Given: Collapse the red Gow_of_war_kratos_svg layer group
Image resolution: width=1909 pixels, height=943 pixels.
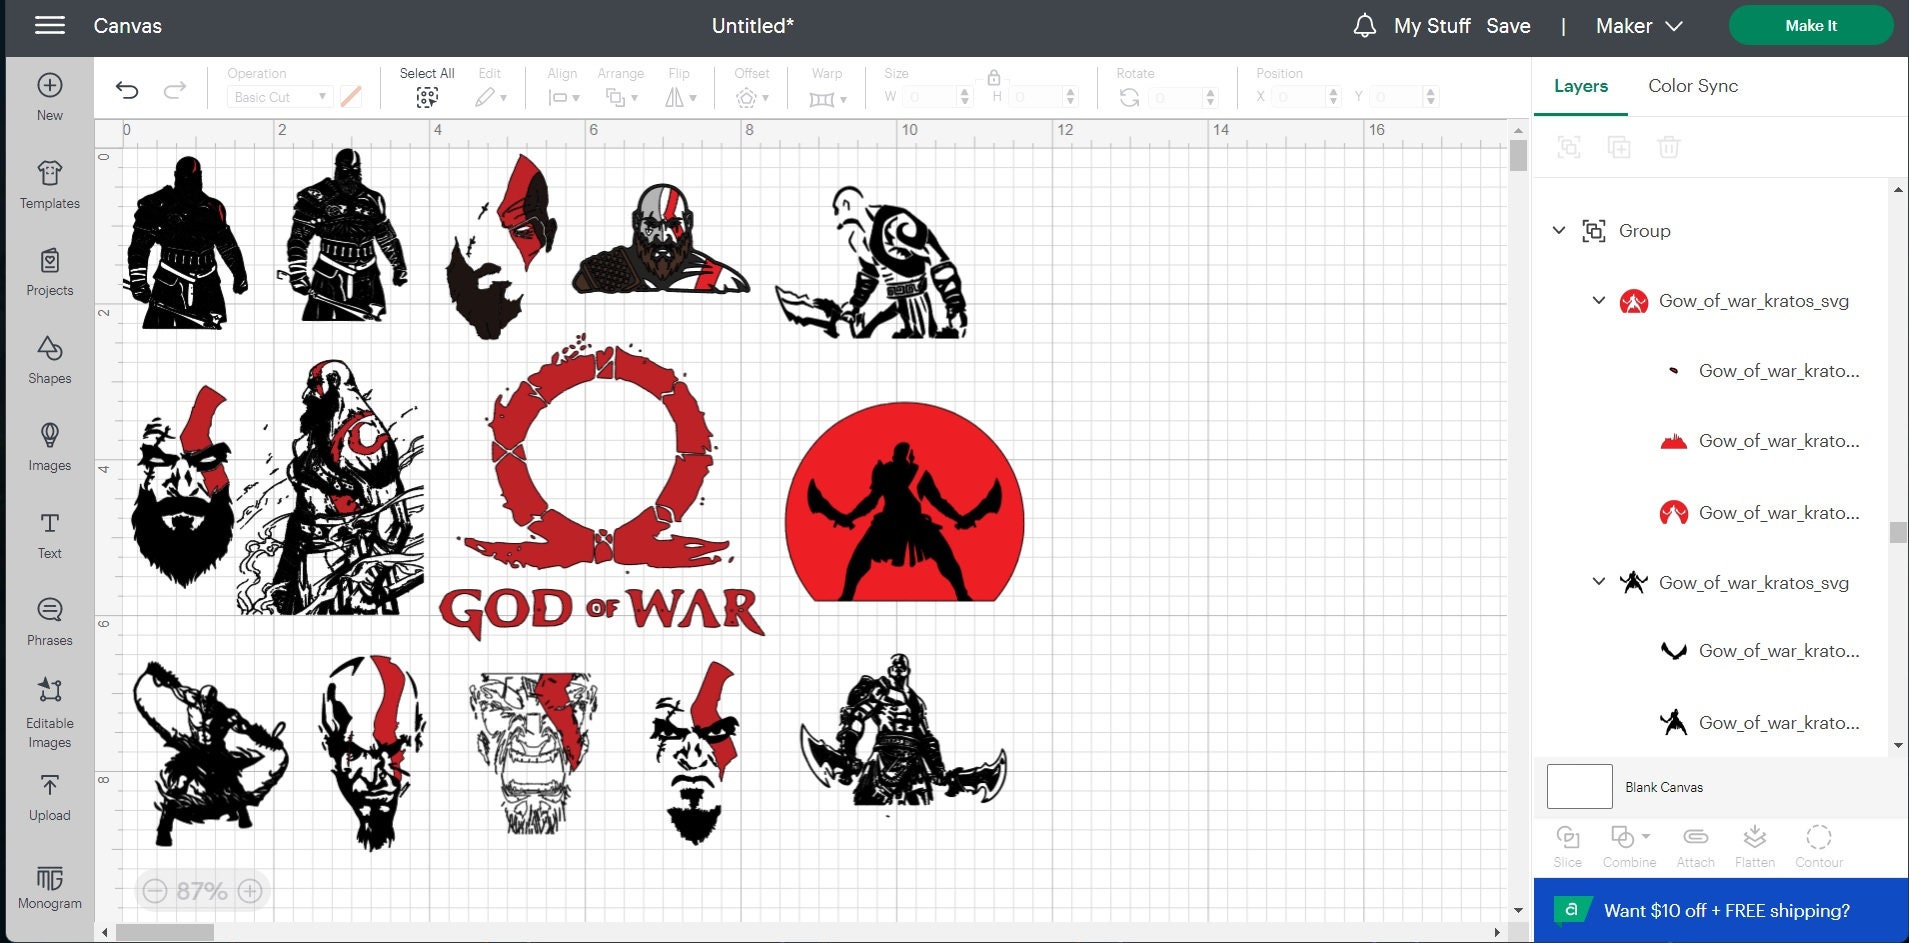Looking at the screenshot, I should [1599, 300].
